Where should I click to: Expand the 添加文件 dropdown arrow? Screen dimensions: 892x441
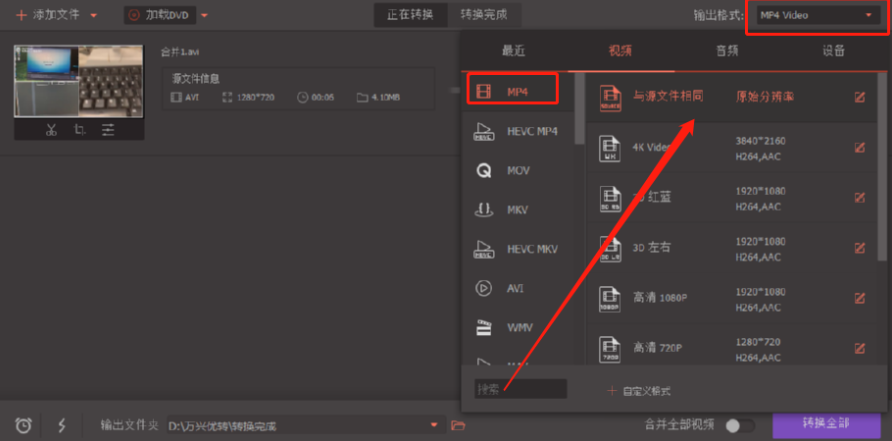coord(94,16)
